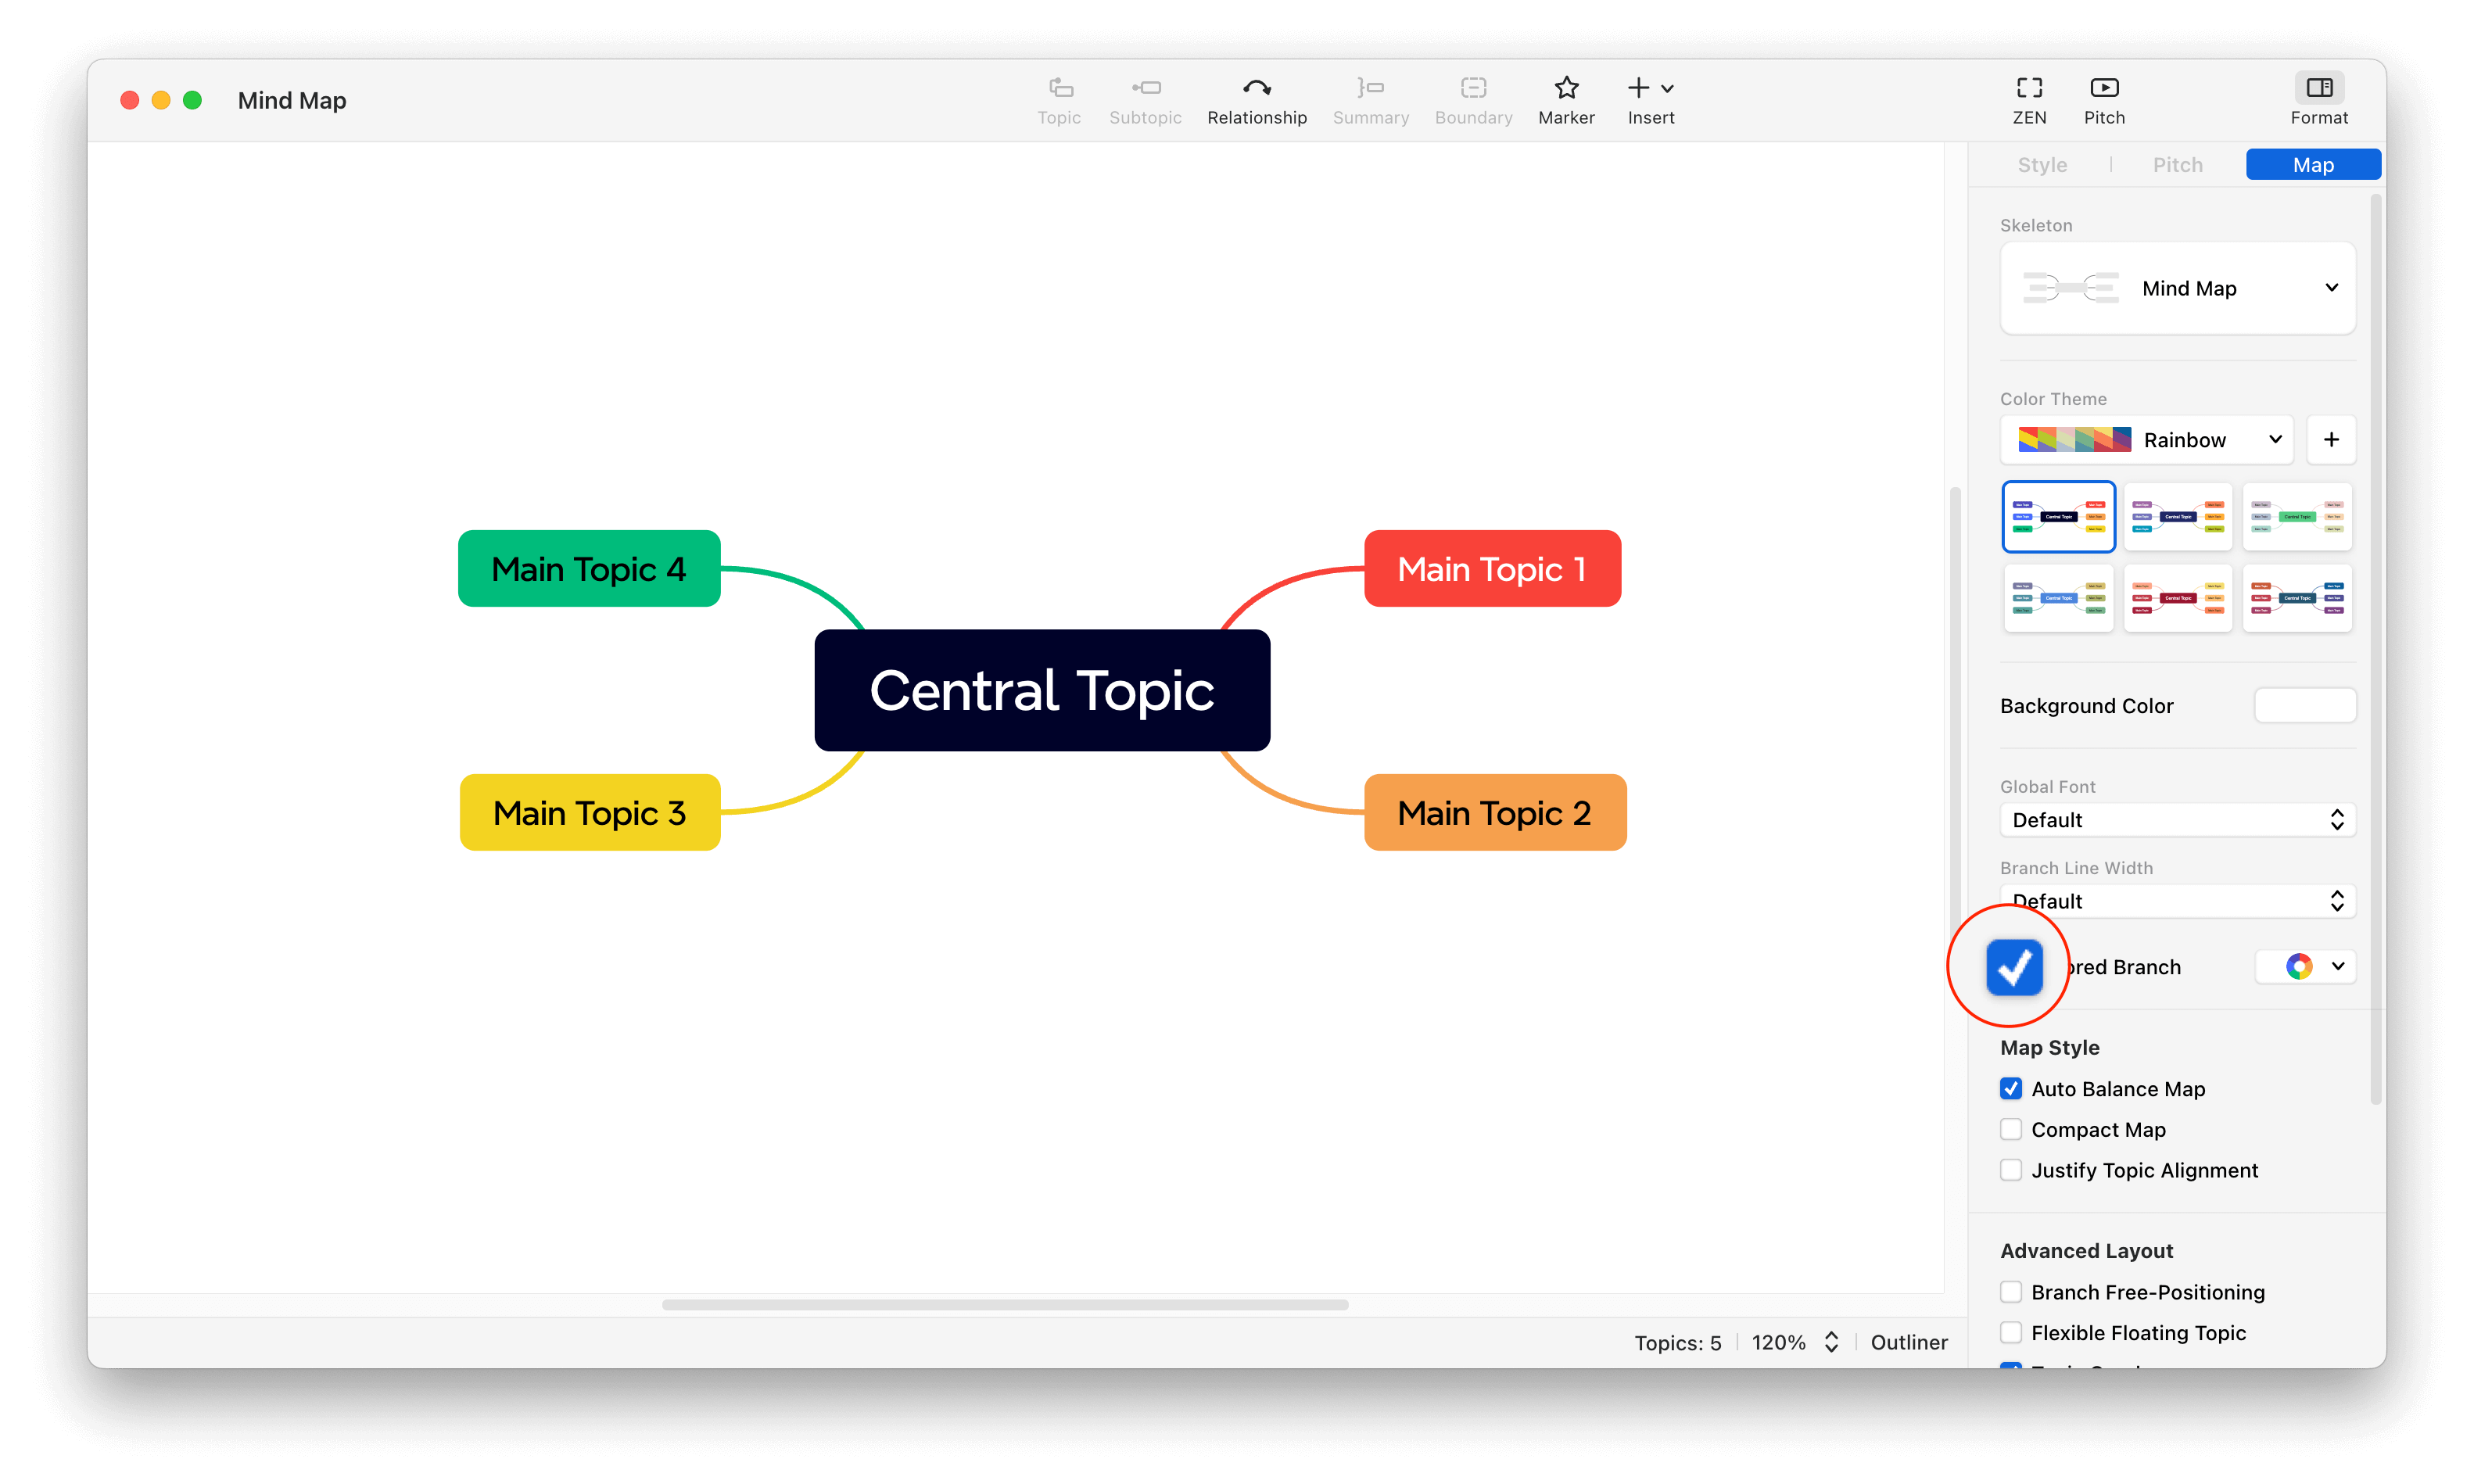Enable Flexible Floating Topic
The width and height of the screenshot is (2474, 1484).
2011,1333
